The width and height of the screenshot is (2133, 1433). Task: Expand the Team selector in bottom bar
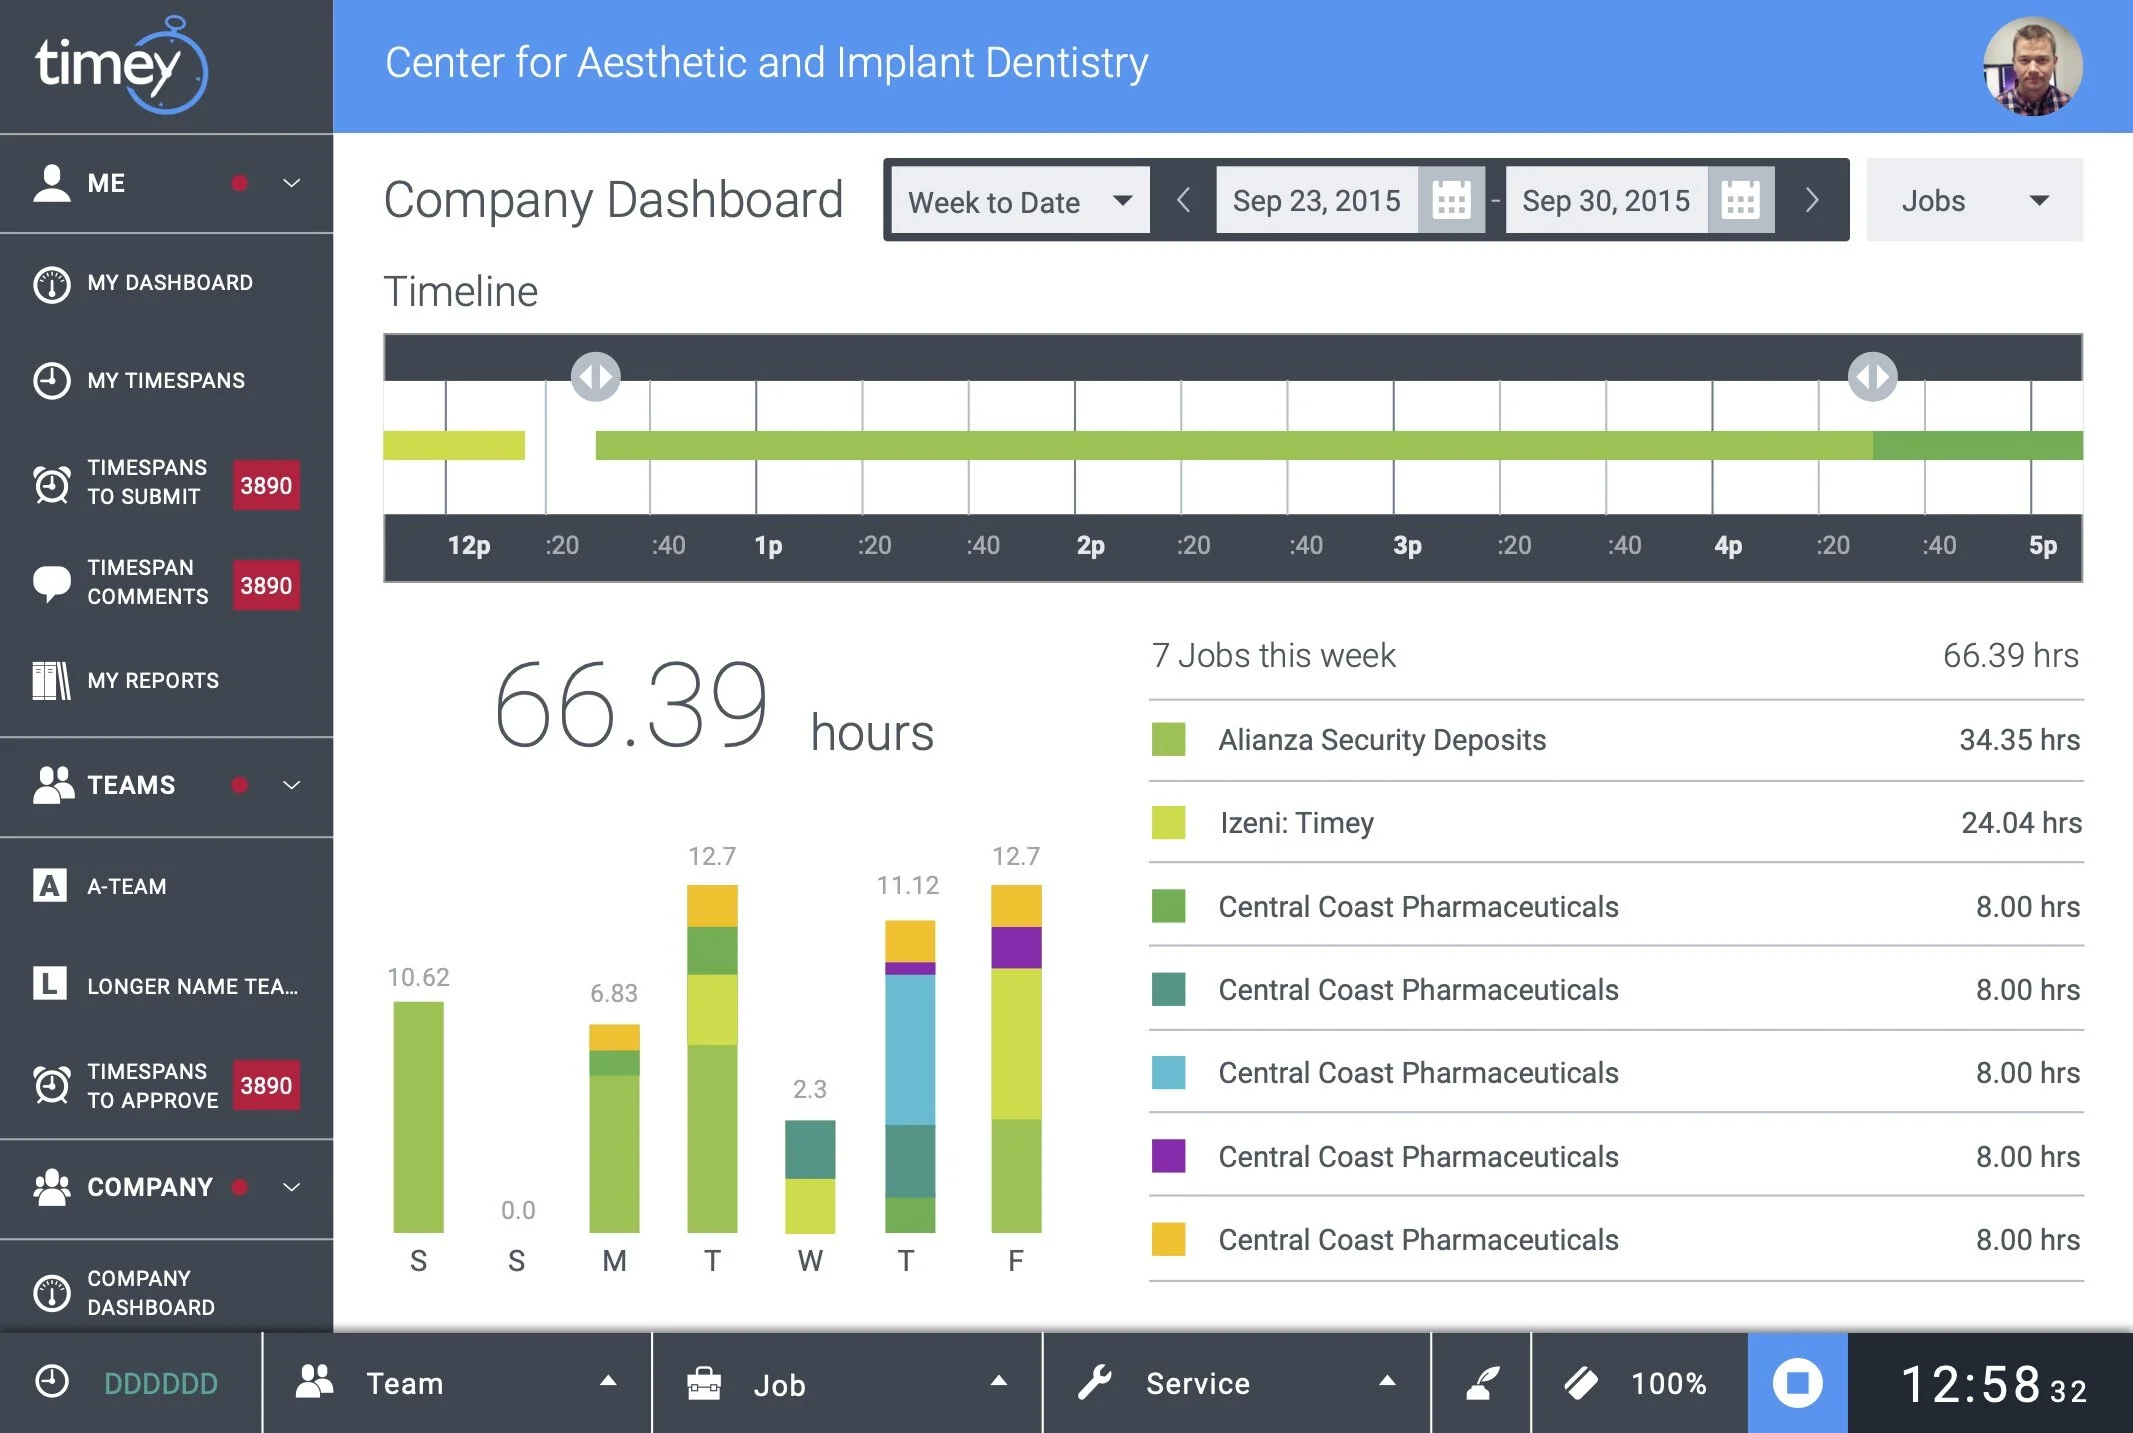pos(456,1383)
